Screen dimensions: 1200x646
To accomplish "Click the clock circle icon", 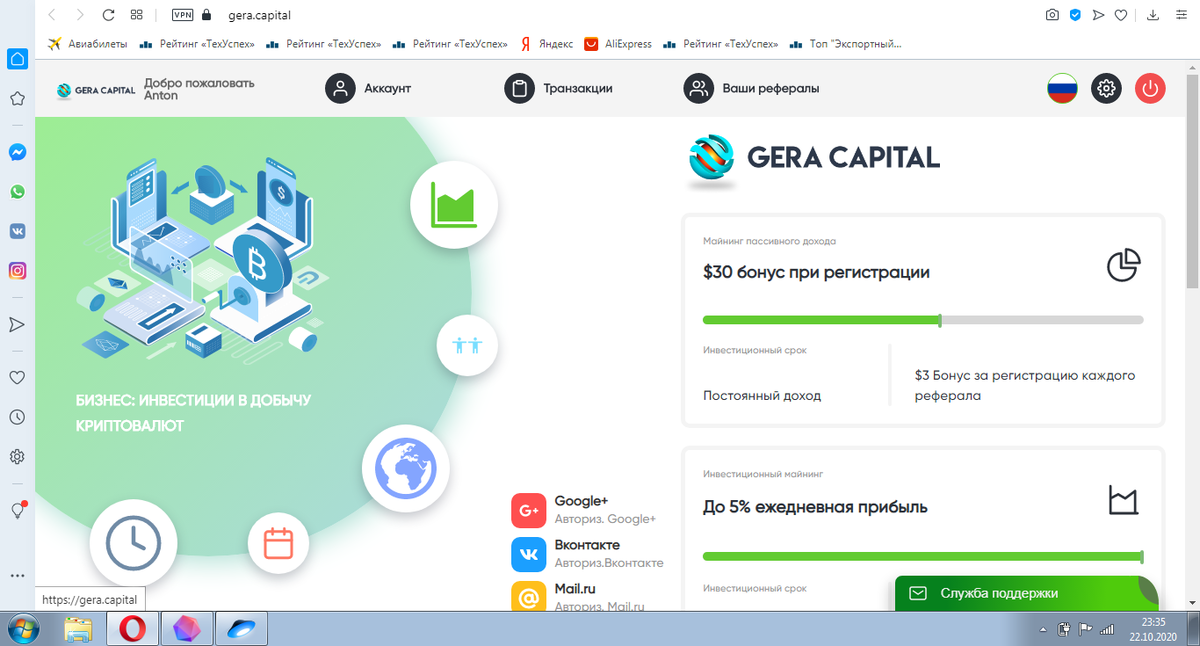I will [x=133, y=543].
